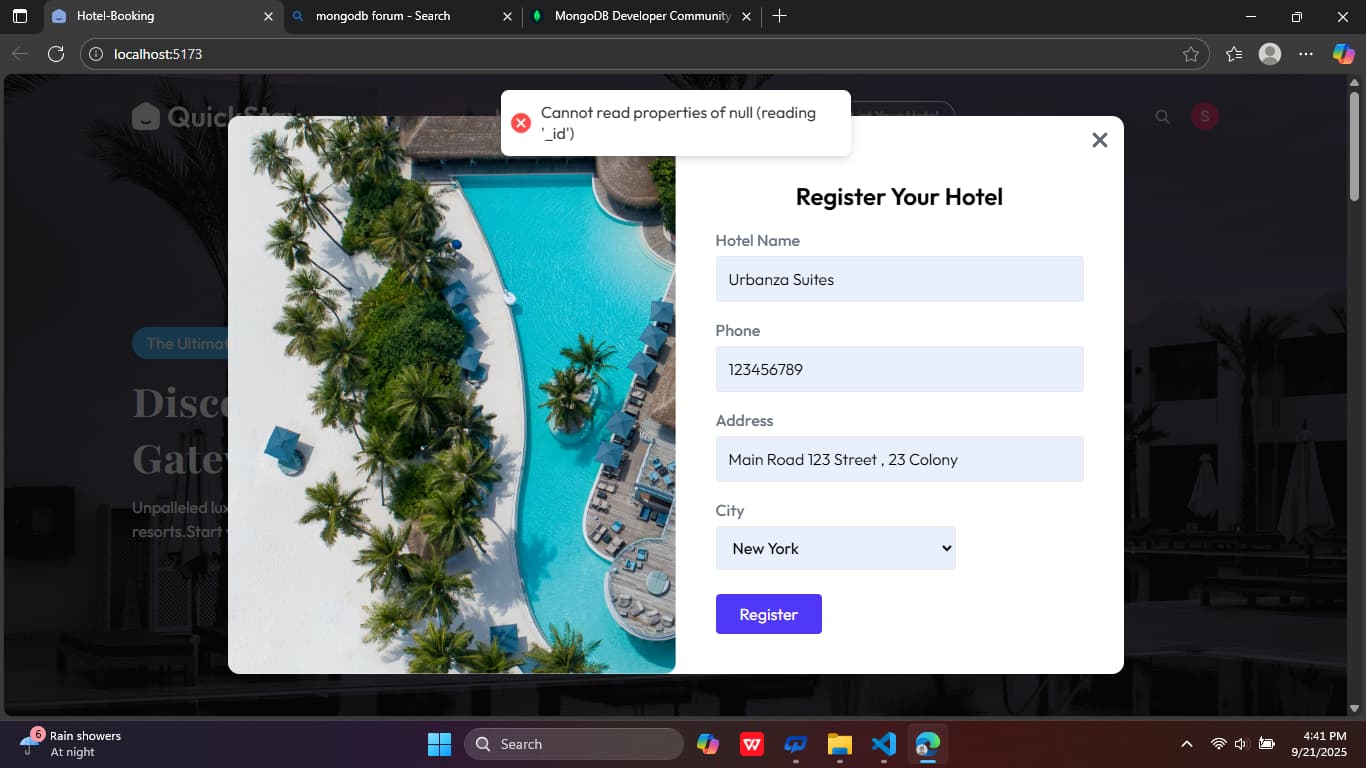Open the Windows Start menu
The width and height of the screenshot is (1366, 768).
pyautogui.click(x=439, y=744)
